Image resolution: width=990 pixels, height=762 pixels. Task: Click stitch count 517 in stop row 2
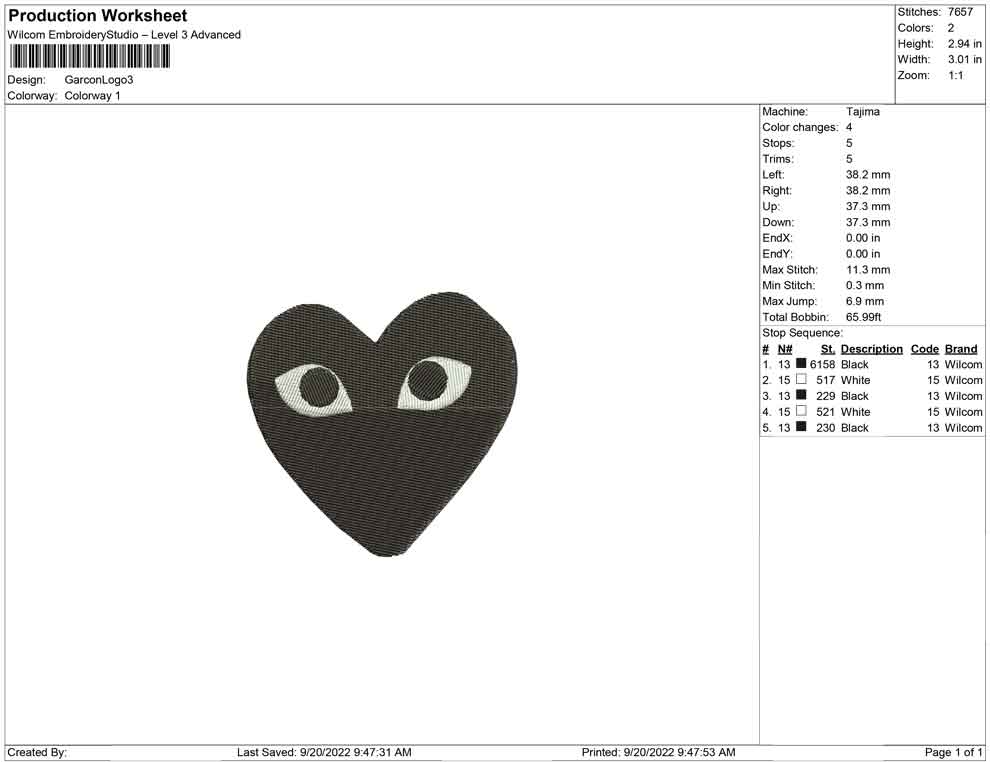[826, 381]
